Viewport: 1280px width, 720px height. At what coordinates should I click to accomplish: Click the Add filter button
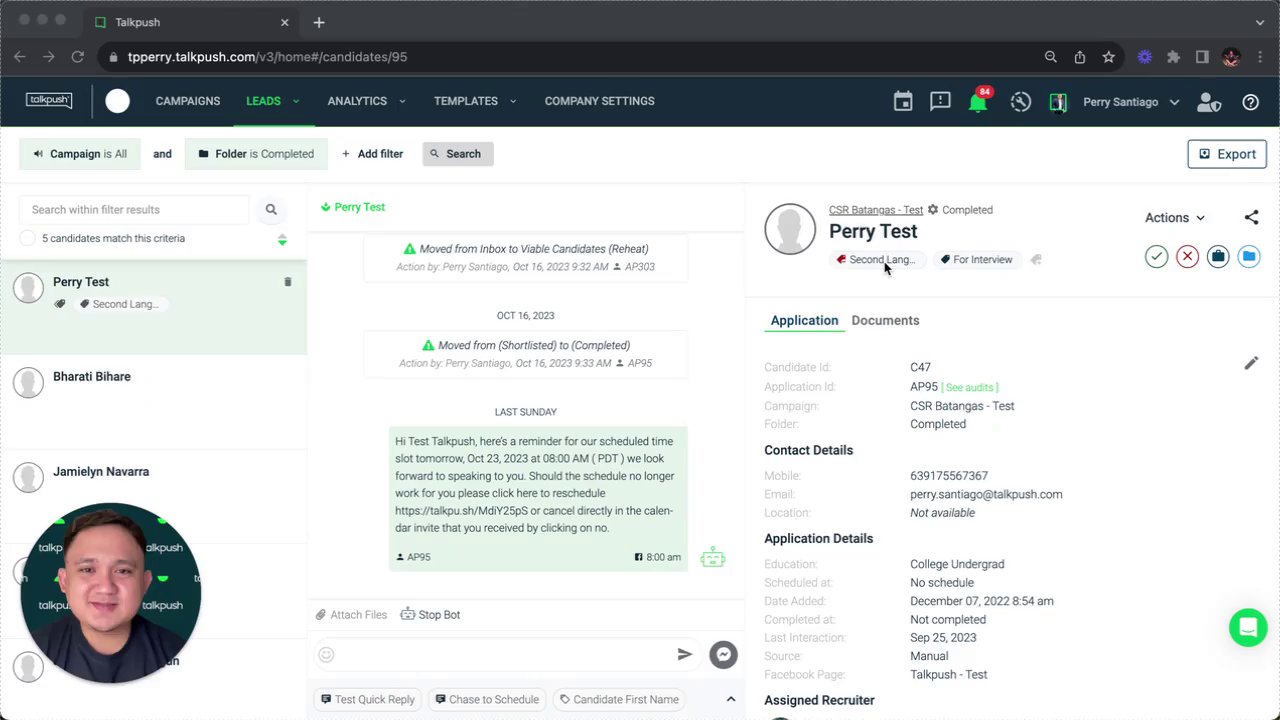point(372,154)
